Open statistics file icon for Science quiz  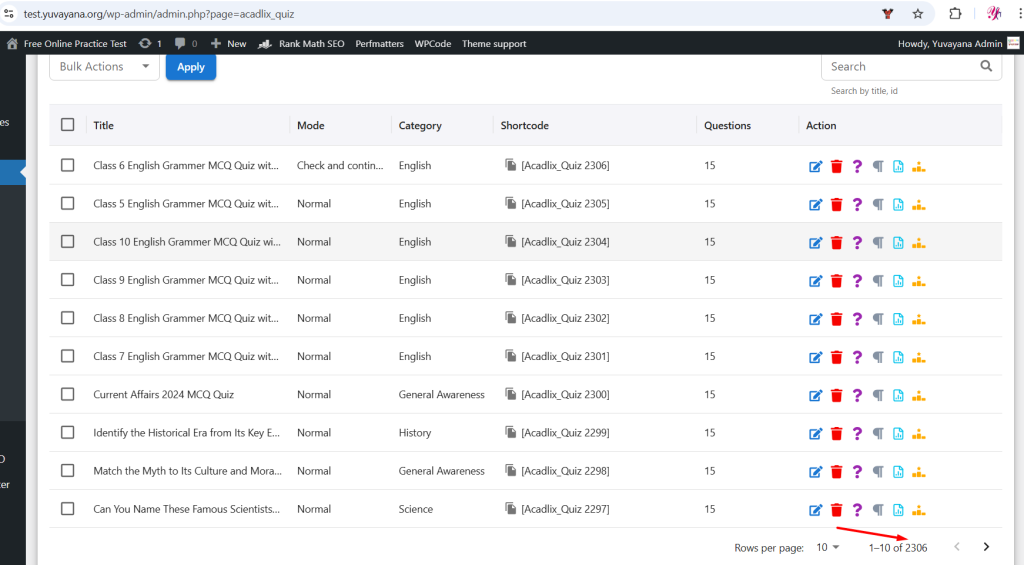tap(898, 509)
